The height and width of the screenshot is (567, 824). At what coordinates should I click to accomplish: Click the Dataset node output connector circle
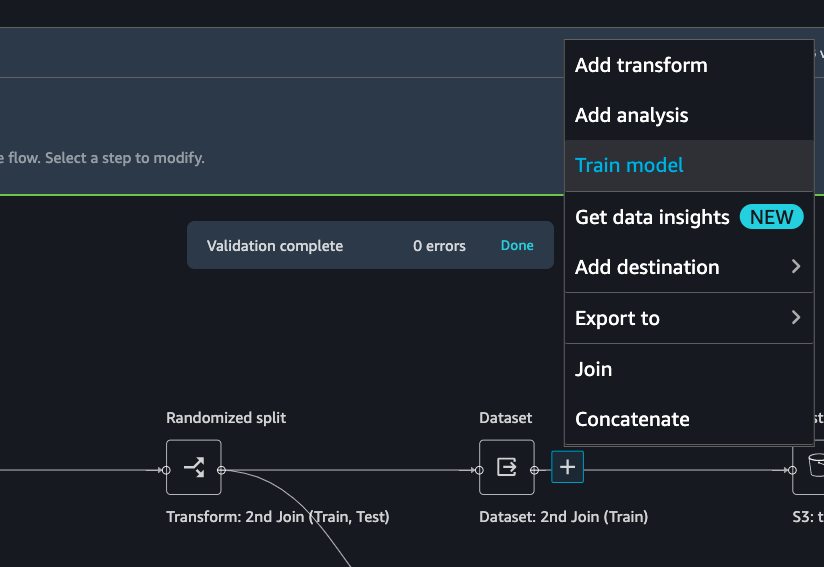(534, 470)
